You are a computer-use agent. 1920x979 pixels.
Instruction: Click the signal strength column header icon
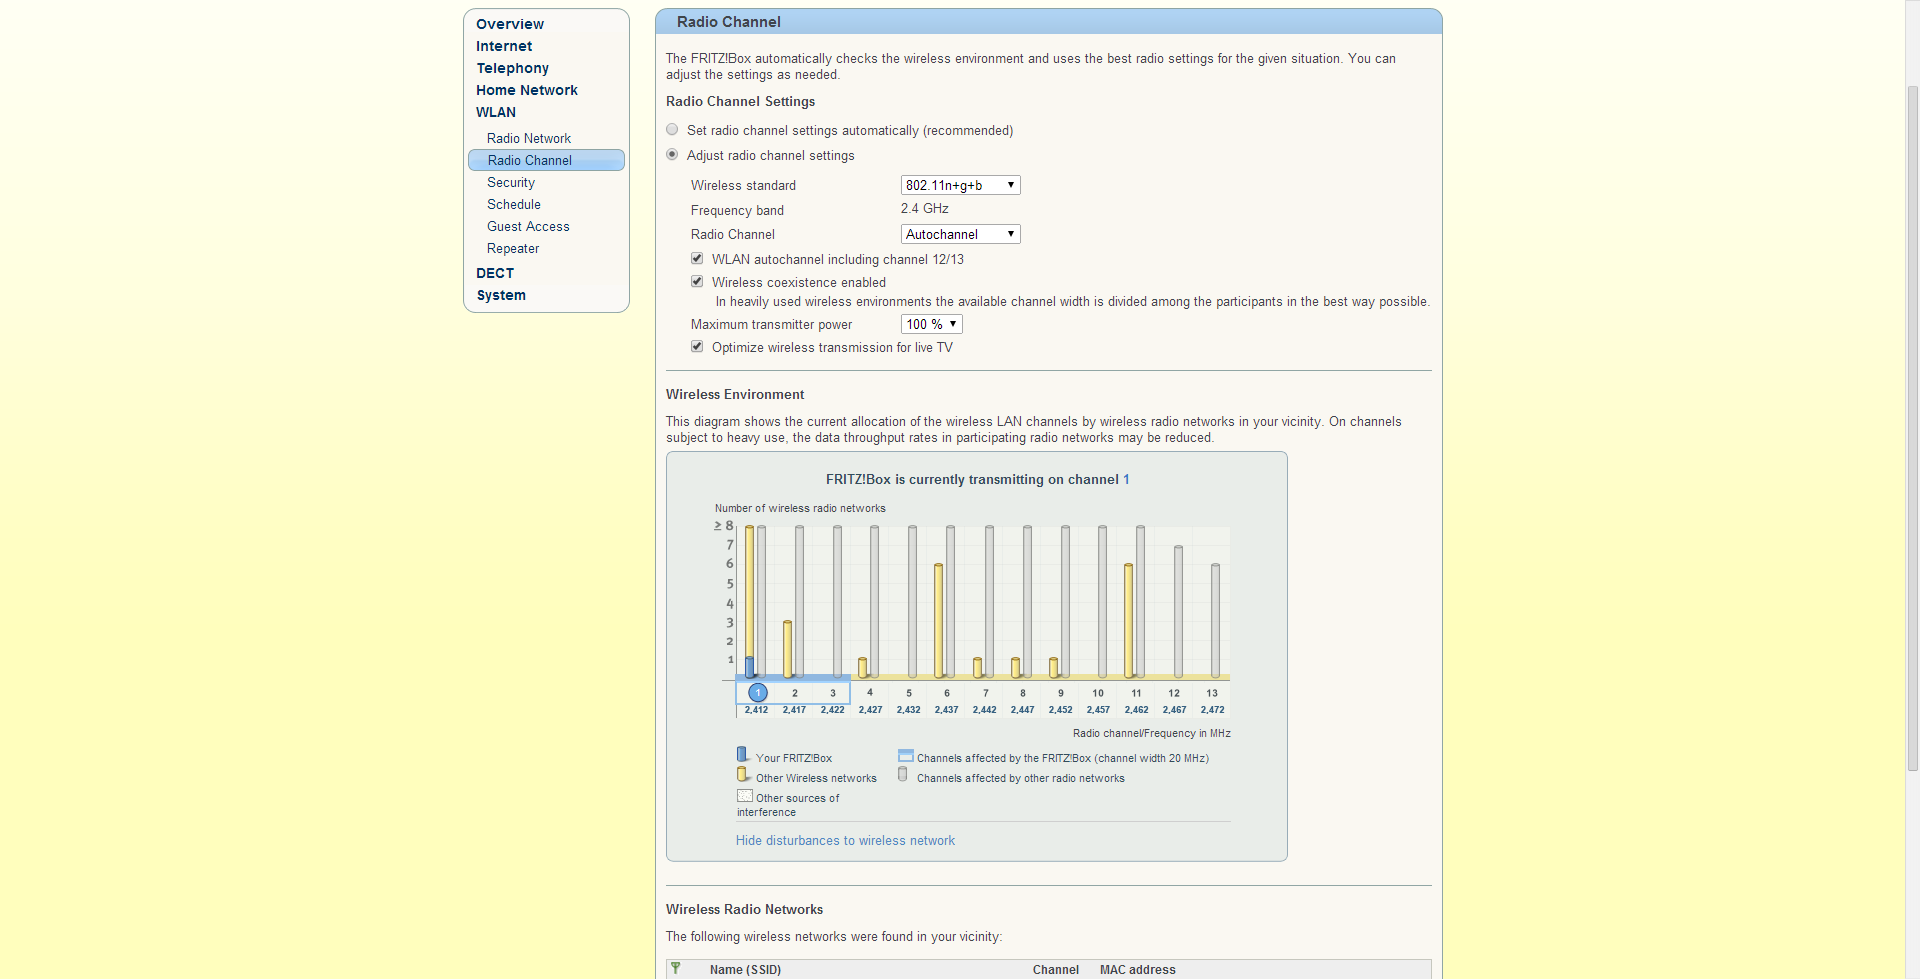click(x=676, y=968)
